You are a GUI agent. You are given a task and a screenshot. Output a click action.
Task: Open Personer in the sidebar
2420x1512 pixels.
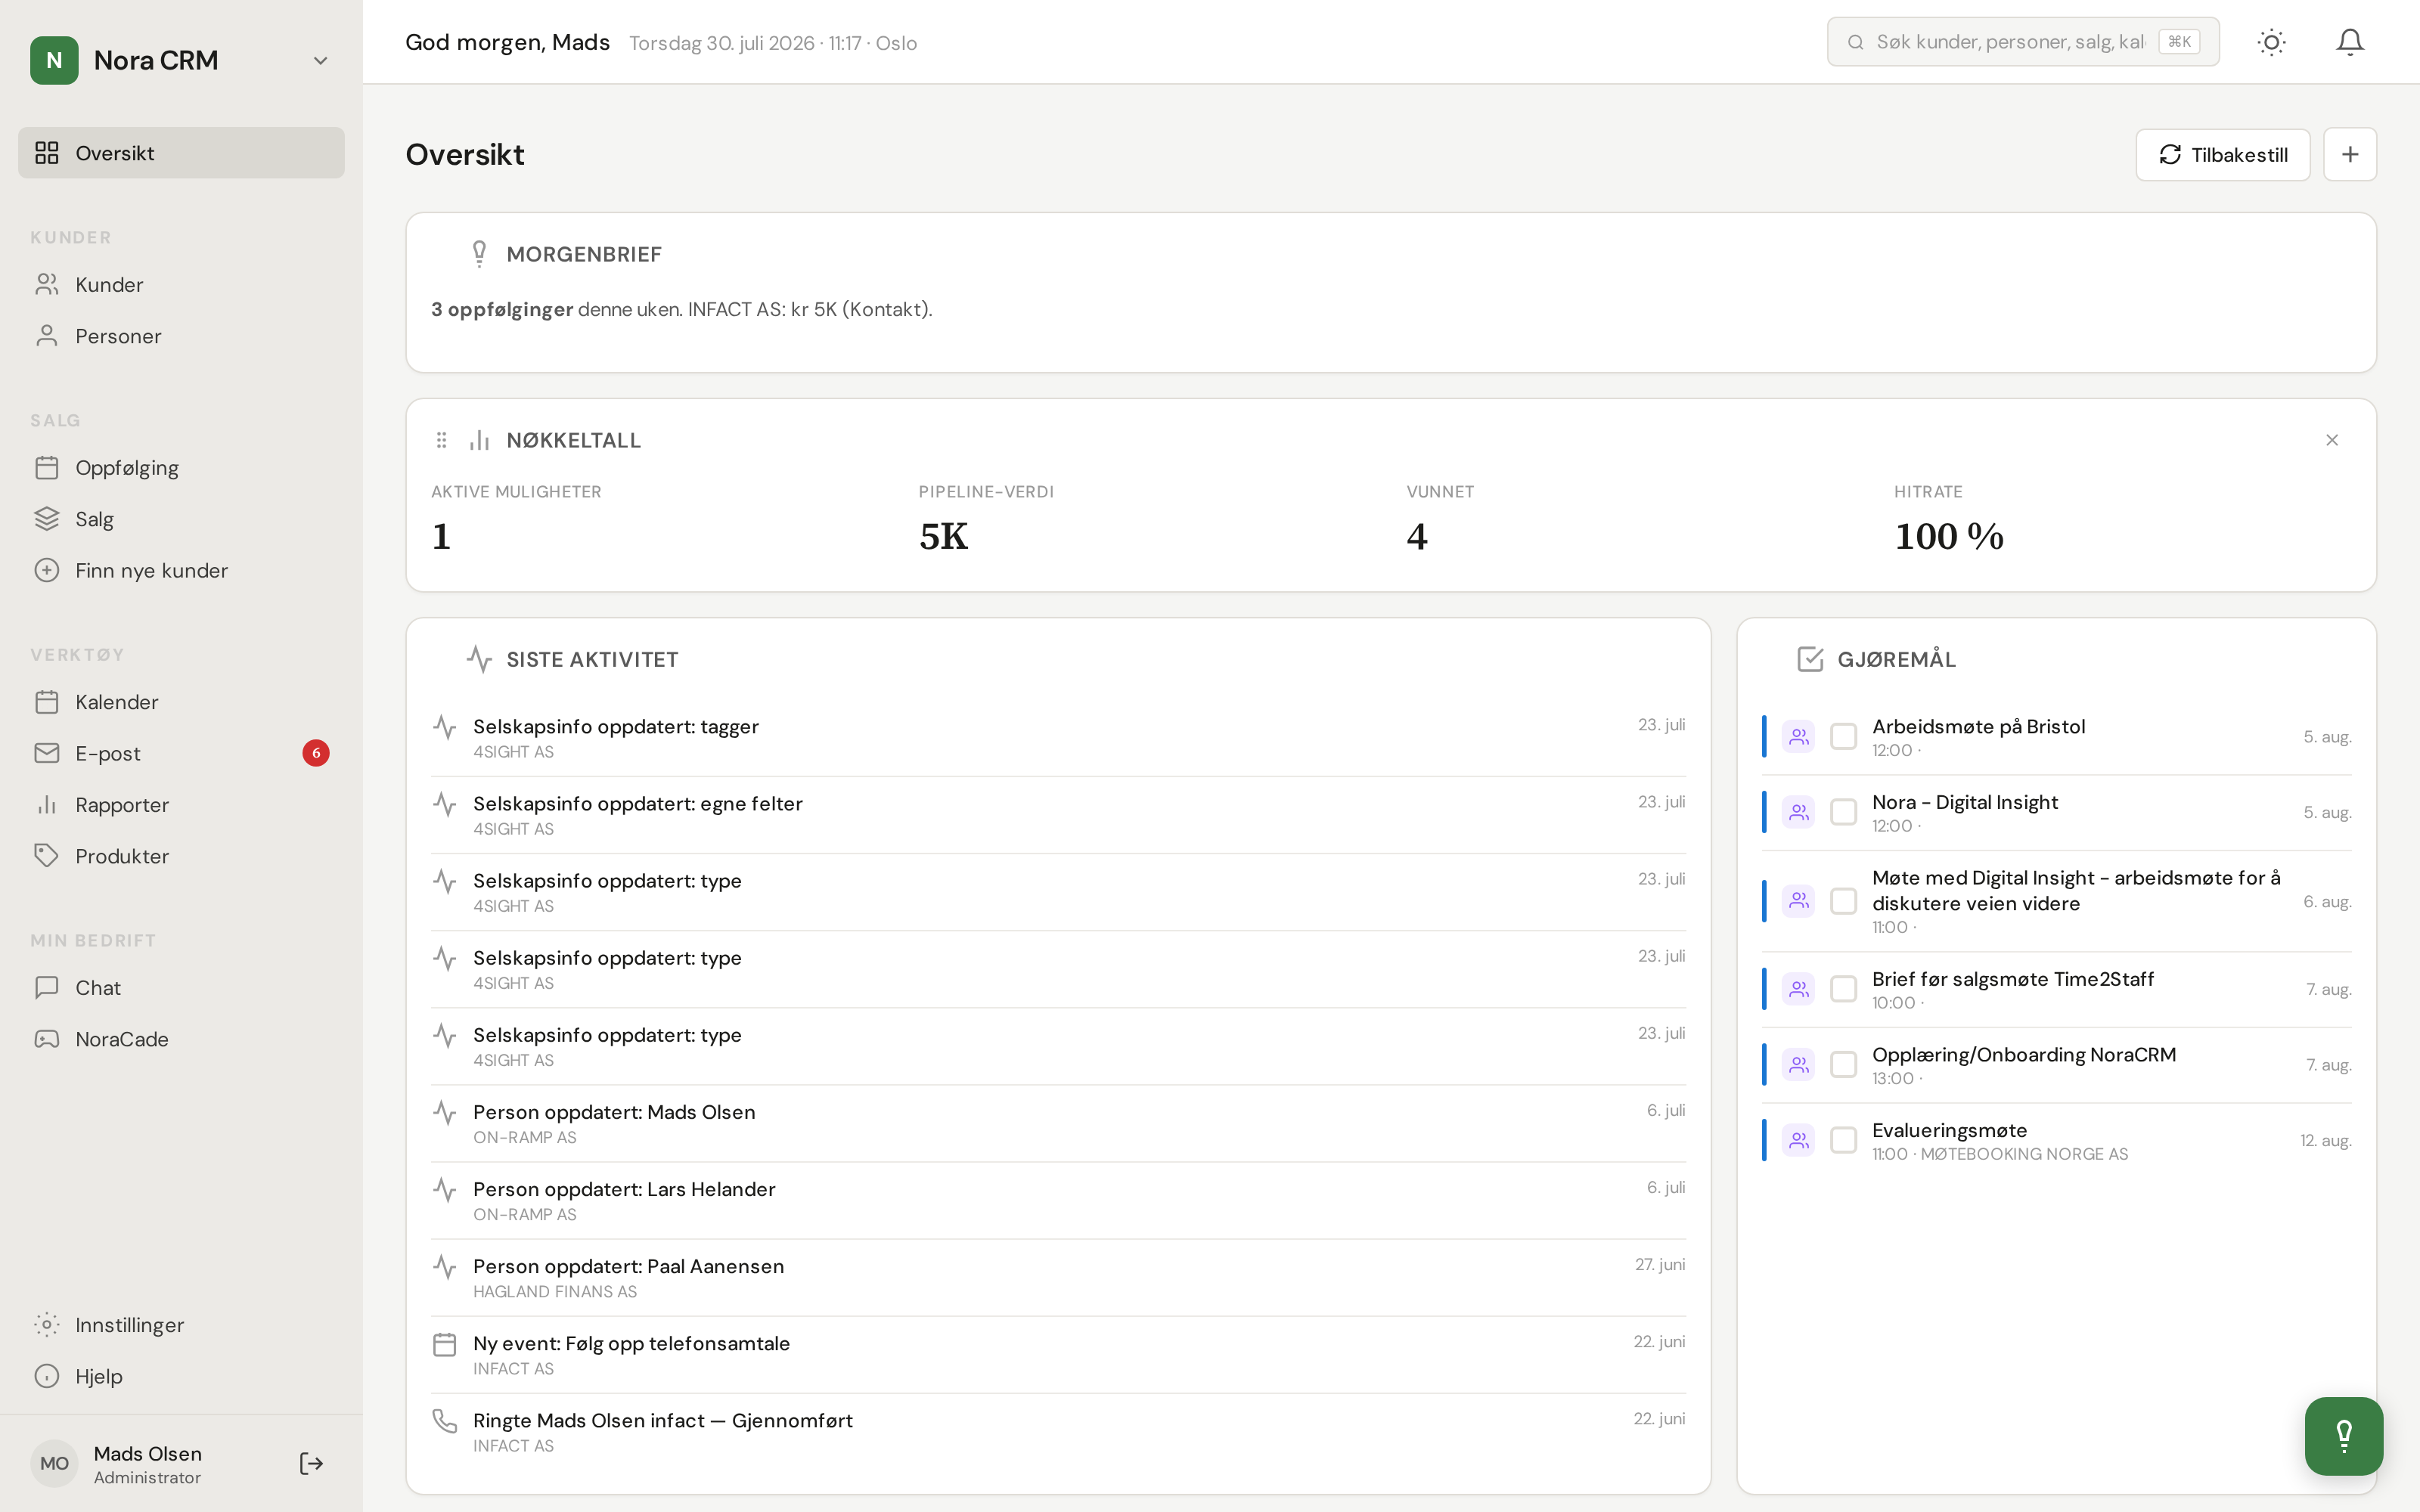pyautogui.click(x=181, y=336)
